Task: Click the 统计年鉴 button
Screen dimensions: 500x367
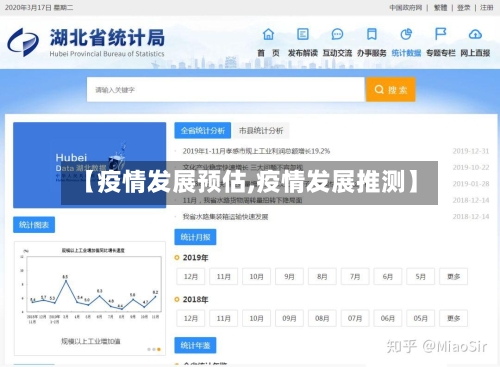Action: pos(195,345)
